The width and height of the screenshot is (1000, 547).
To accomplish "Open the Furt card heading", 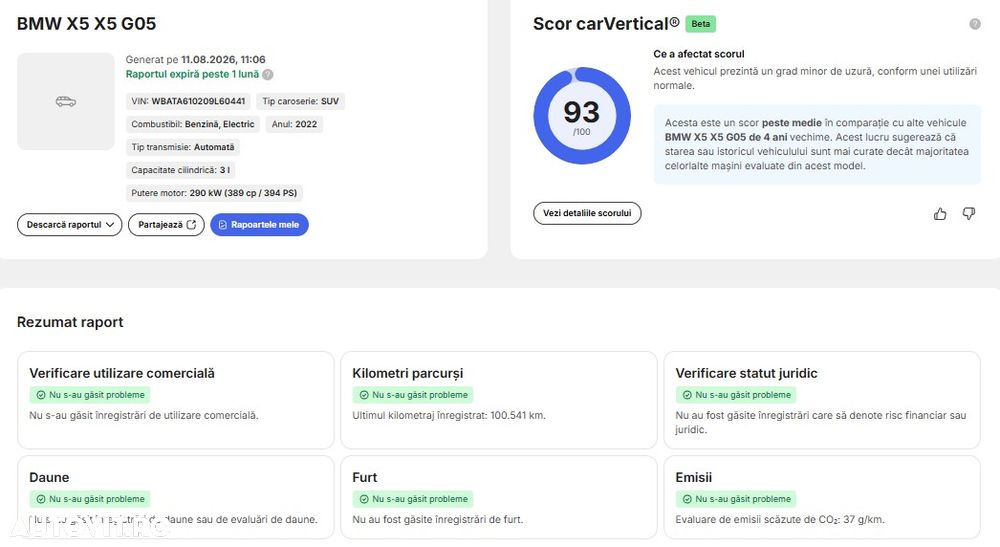I will click(364, 477).
